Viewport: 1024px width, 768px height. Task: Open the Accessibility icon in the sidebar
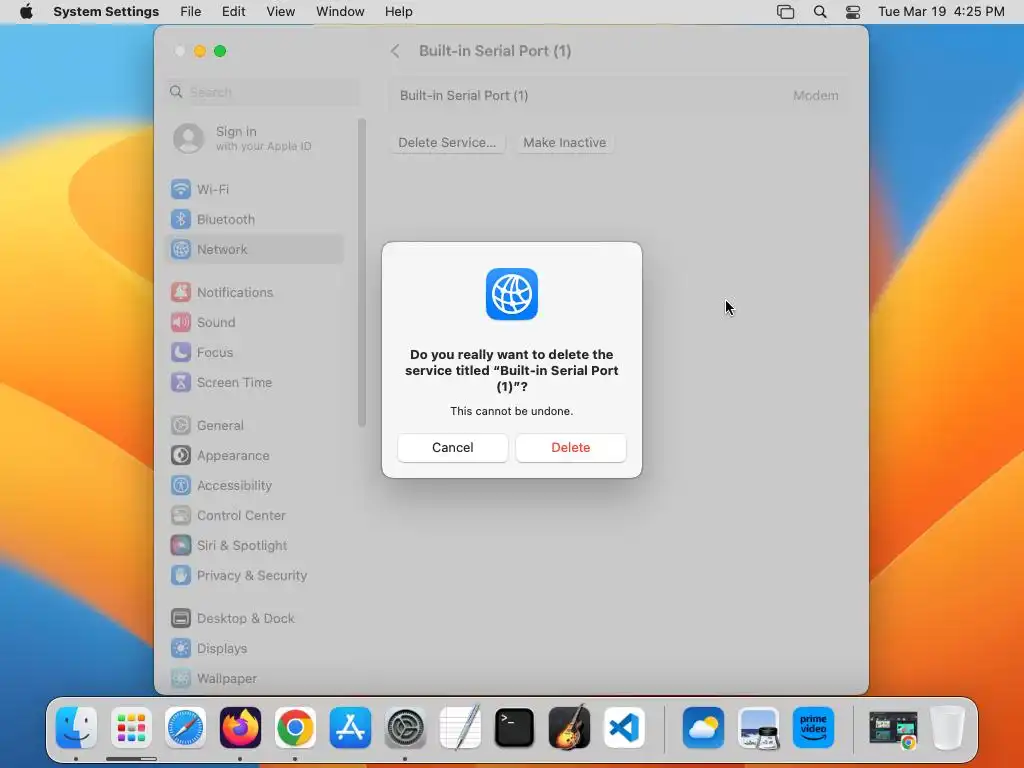tap(181, 486)
